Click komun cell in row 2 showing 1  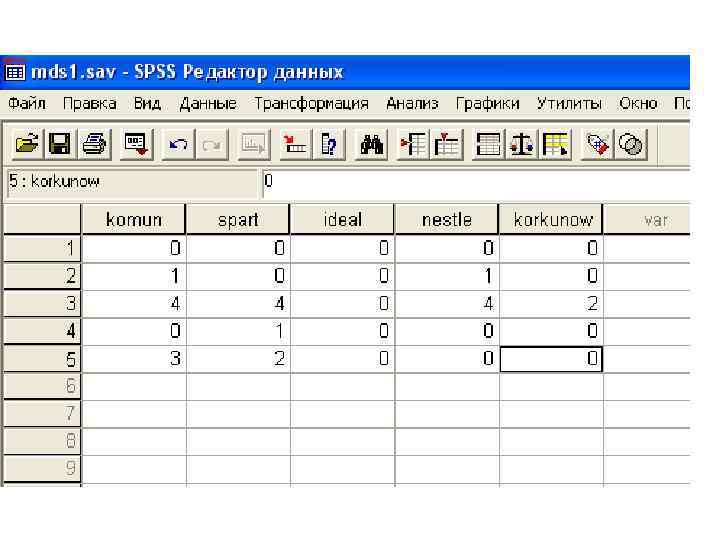point(134,276)
